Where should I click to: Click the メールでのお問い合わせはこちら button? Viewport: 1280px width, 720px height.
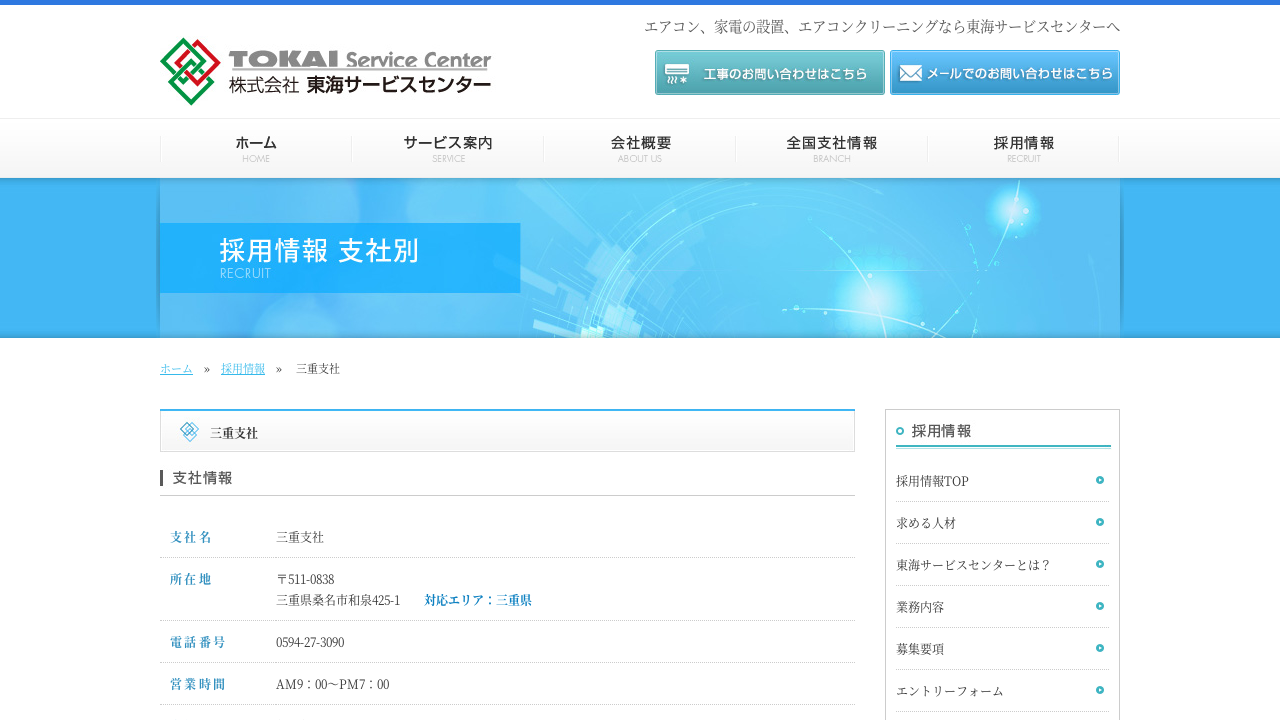pyautogui.click(x=1005, y=73)
